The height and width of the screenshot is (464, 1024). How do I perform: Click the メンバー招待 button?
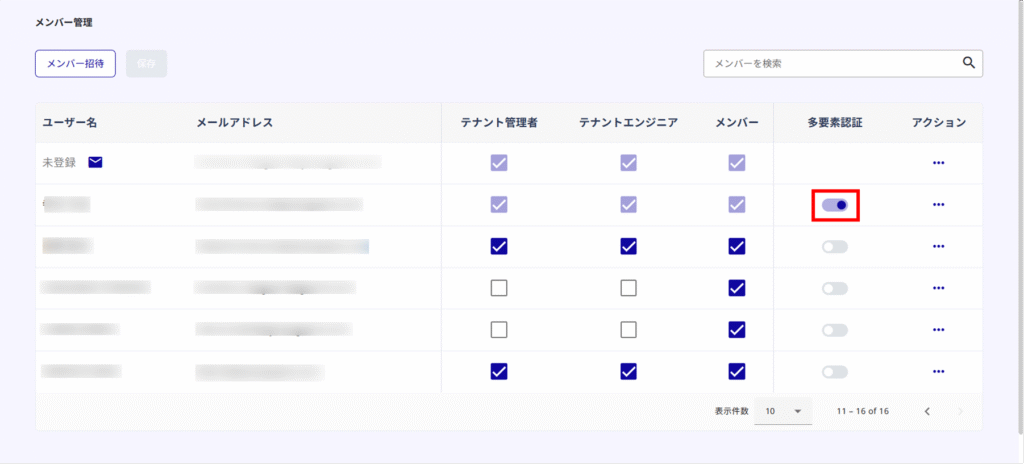[x=75, y=63]
